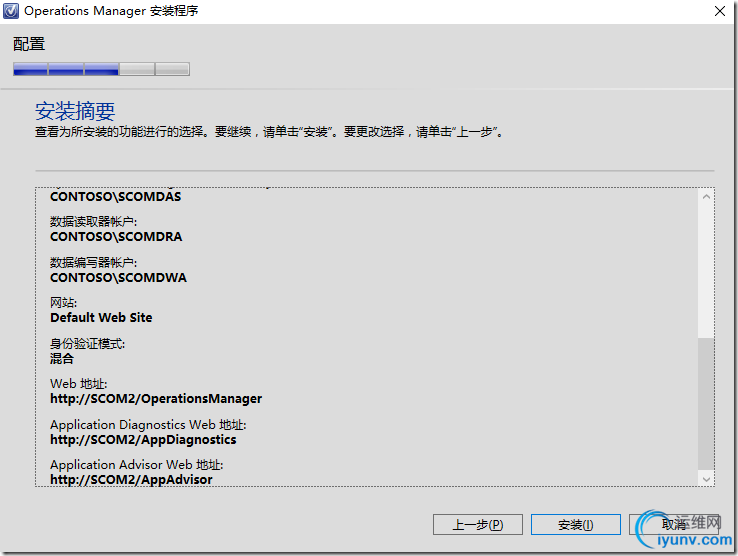738x556 pixels.
Task: Select the 数据读取器帐户 label
Action: (x=94, y=221)
